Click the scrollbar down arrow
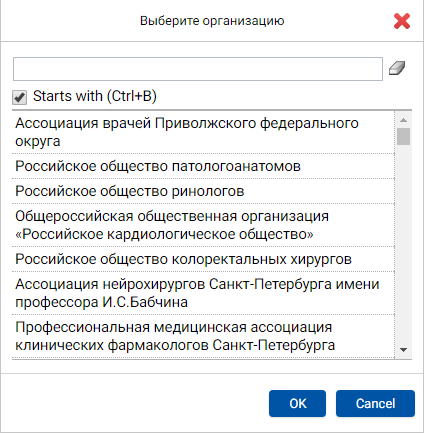Viewport: 424px width, 433px height. pyautogui.click(x=403, y=350)
